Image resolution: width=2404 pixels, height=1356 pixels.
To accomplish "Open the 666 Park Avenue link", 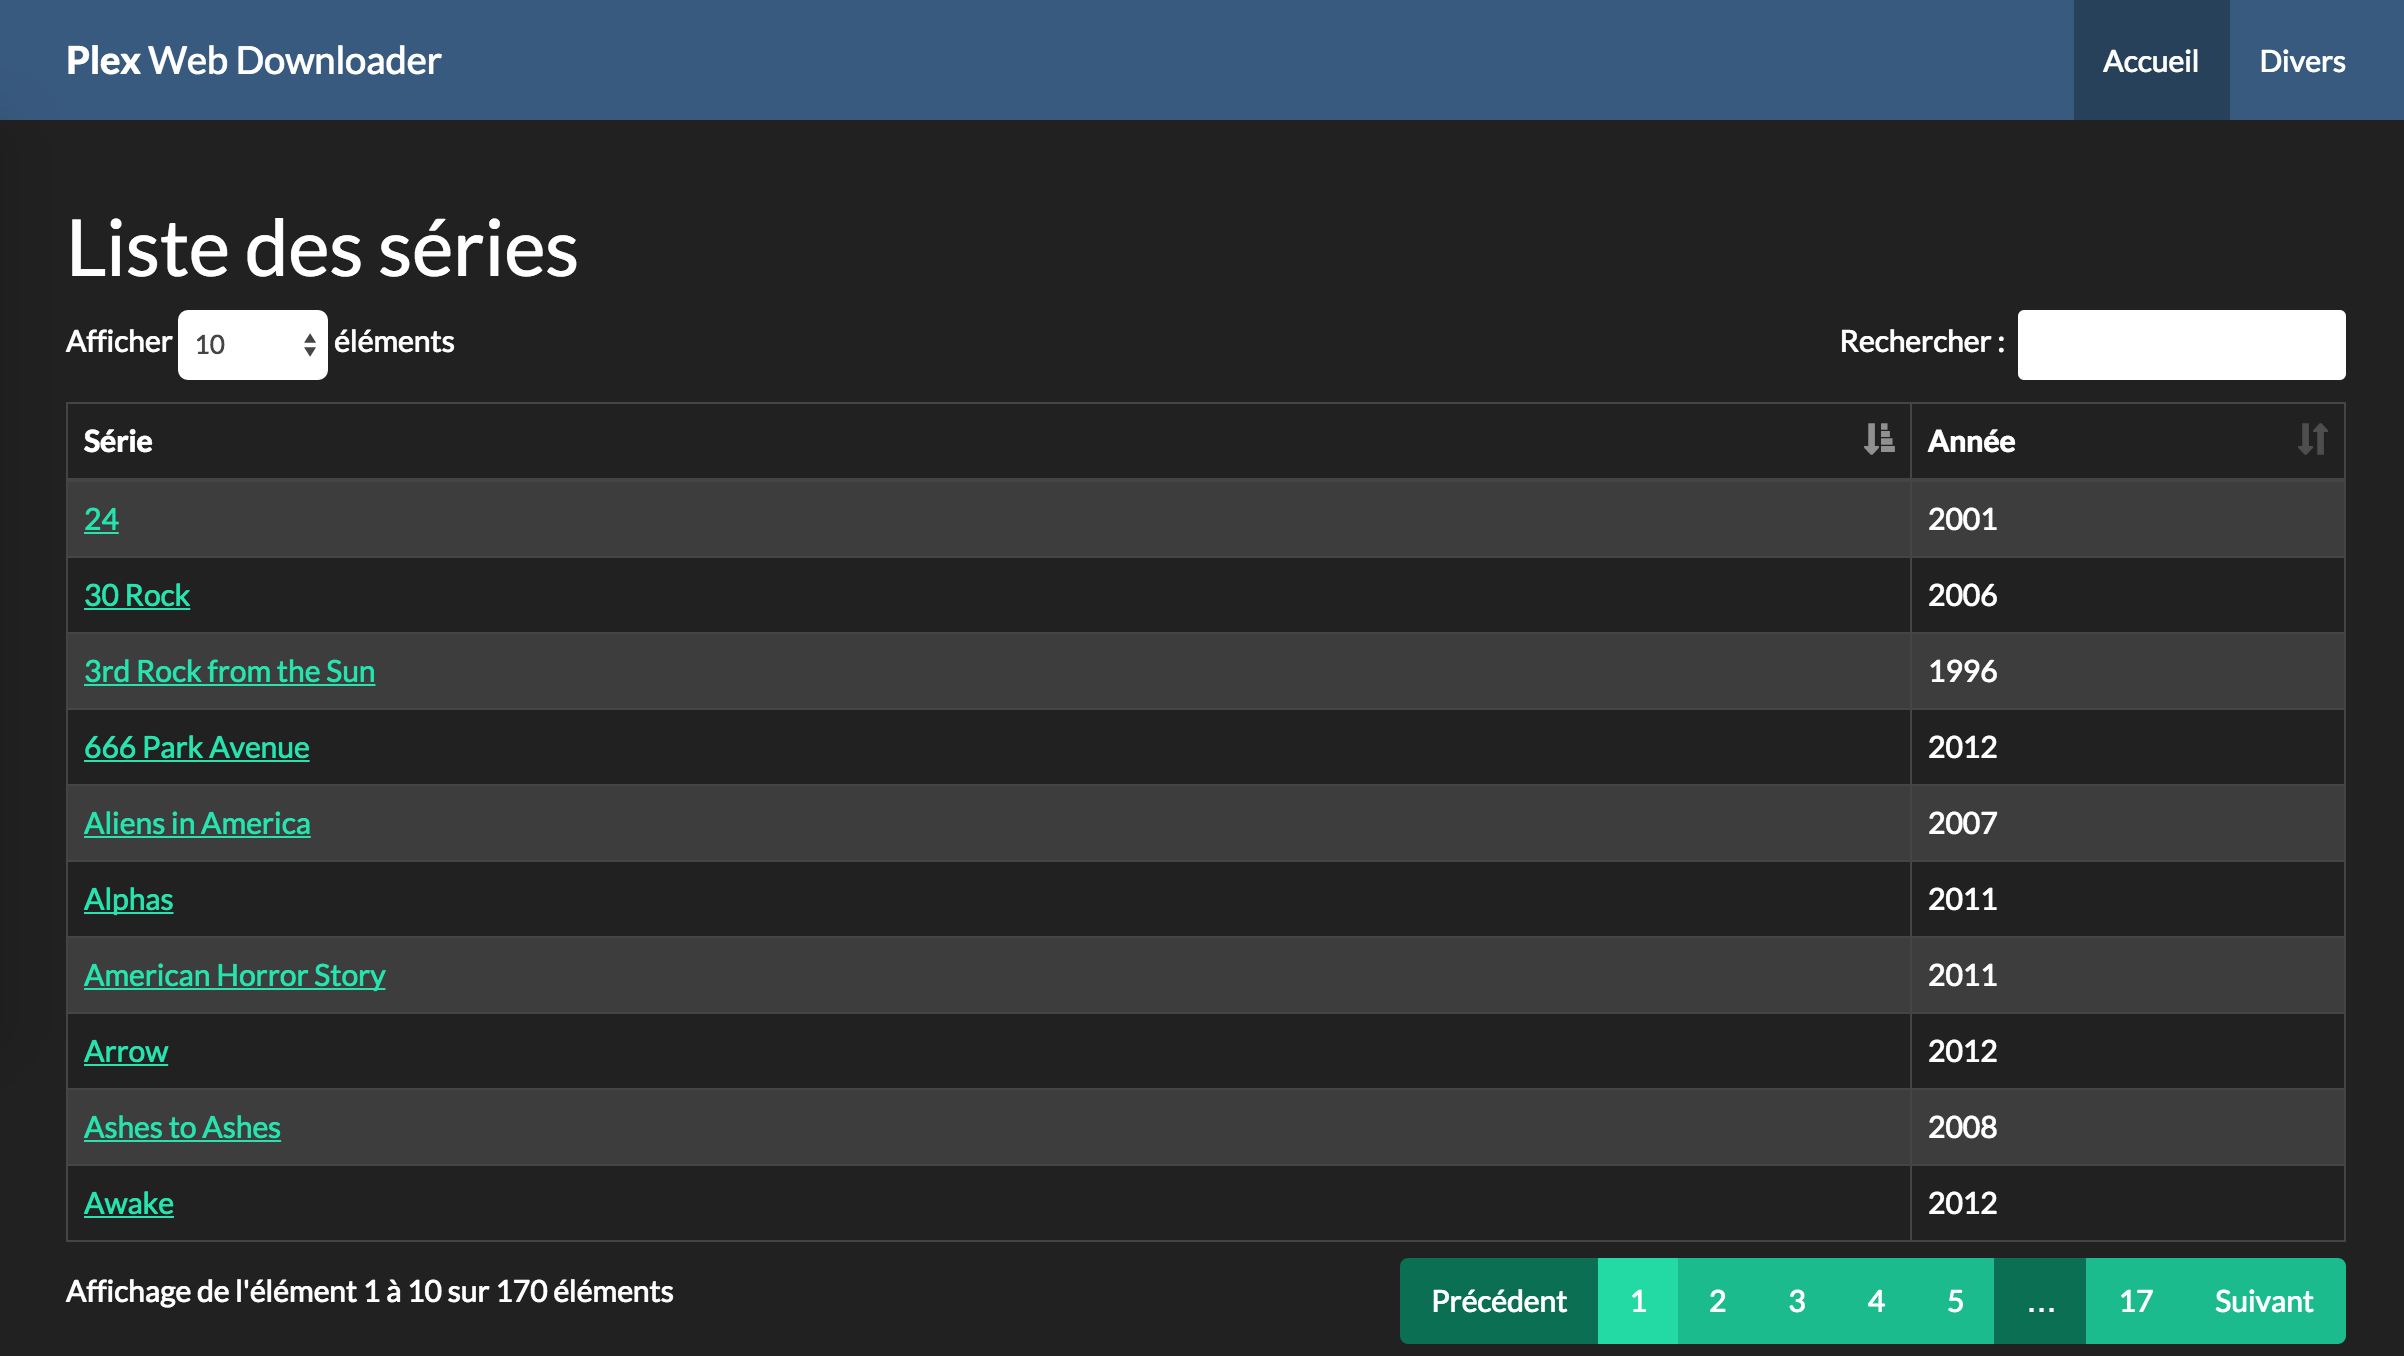I will (x=196, y=748).
